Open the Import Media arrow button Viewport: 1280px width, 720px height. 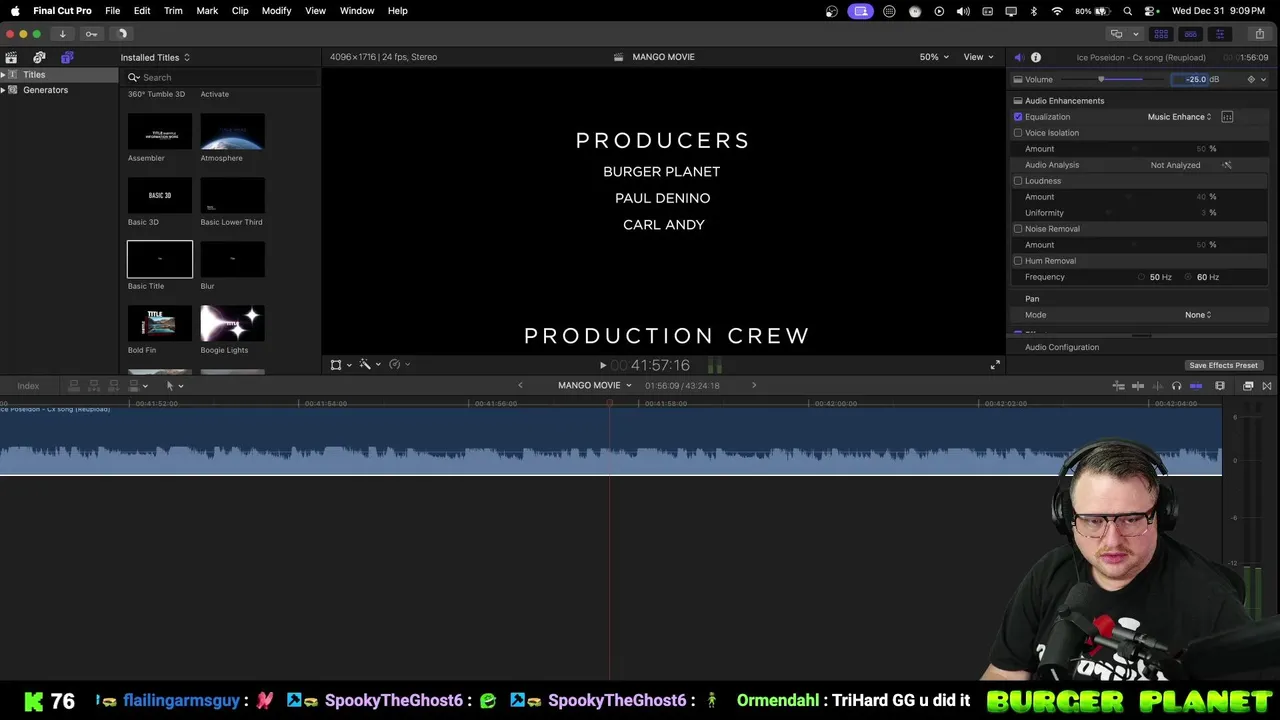[x=62, y=34]
